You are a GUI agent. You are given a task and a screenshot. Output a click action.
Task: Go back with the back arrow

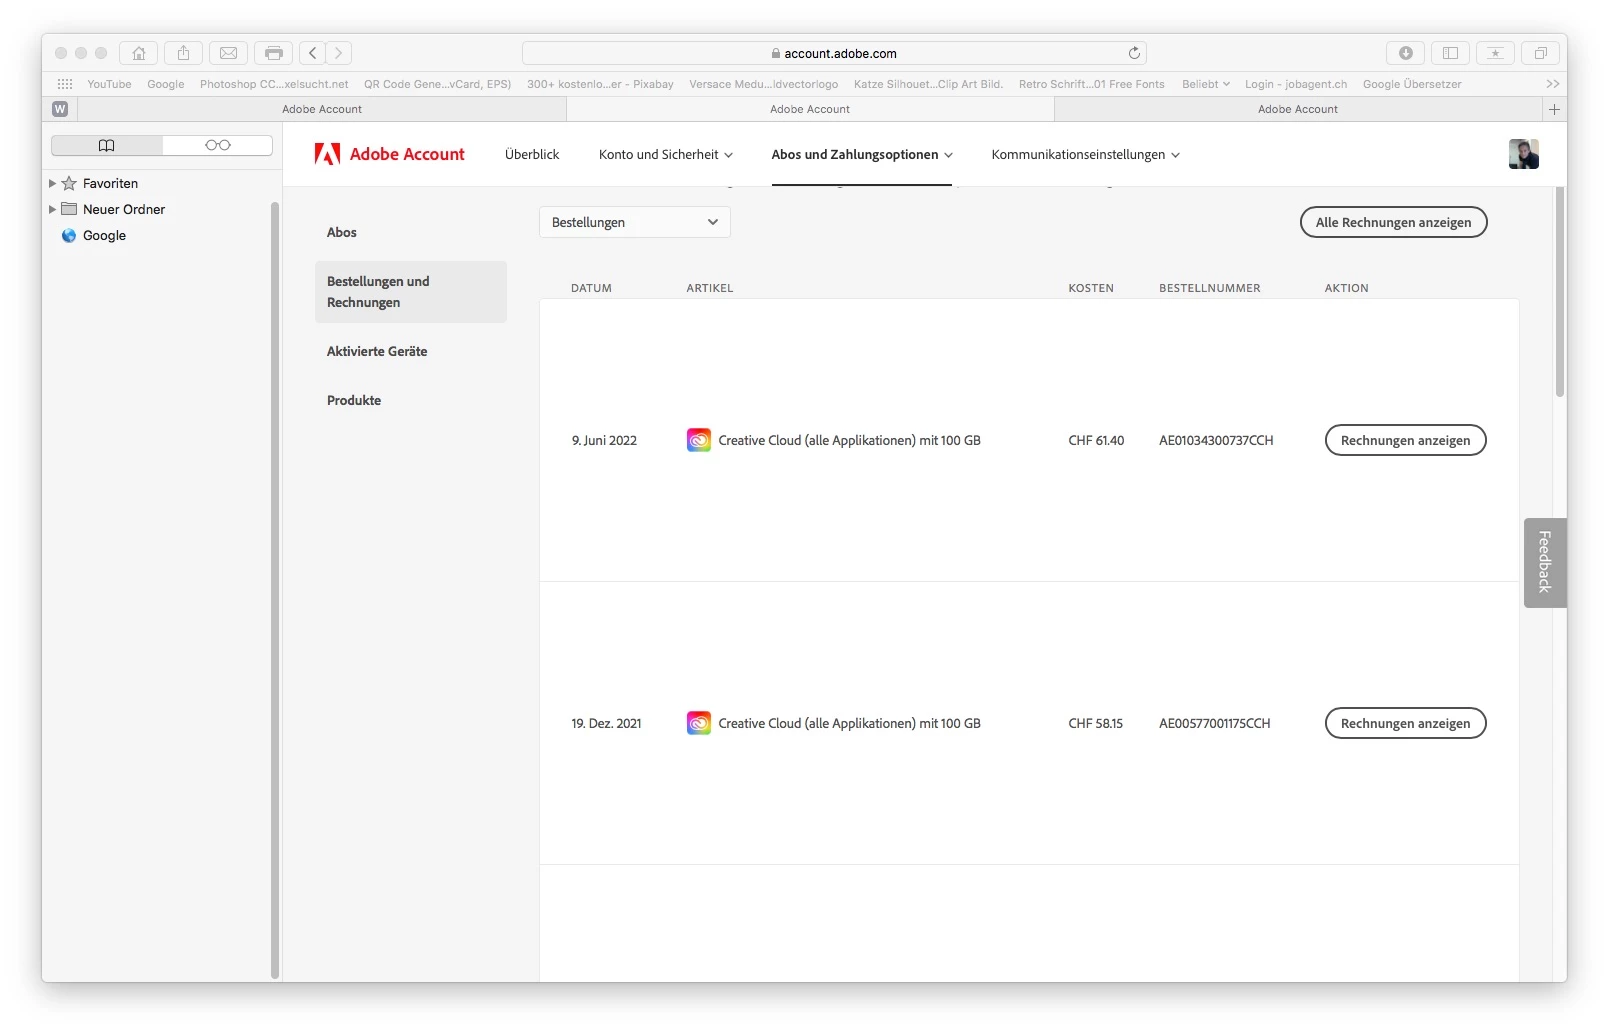(313, 53)
